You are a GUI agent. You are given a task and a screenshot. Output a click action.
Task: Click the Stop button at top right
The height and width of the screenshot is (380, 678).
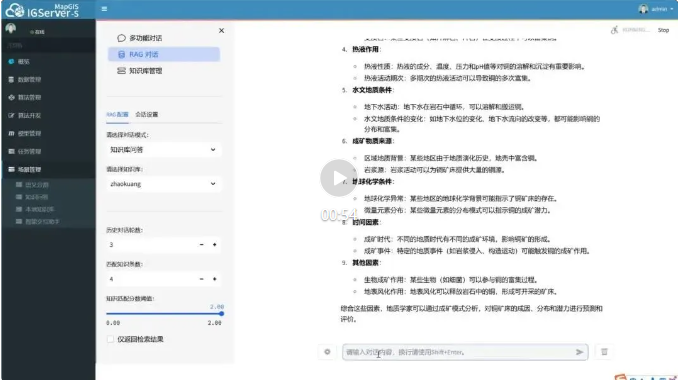[x=663, y=30]
